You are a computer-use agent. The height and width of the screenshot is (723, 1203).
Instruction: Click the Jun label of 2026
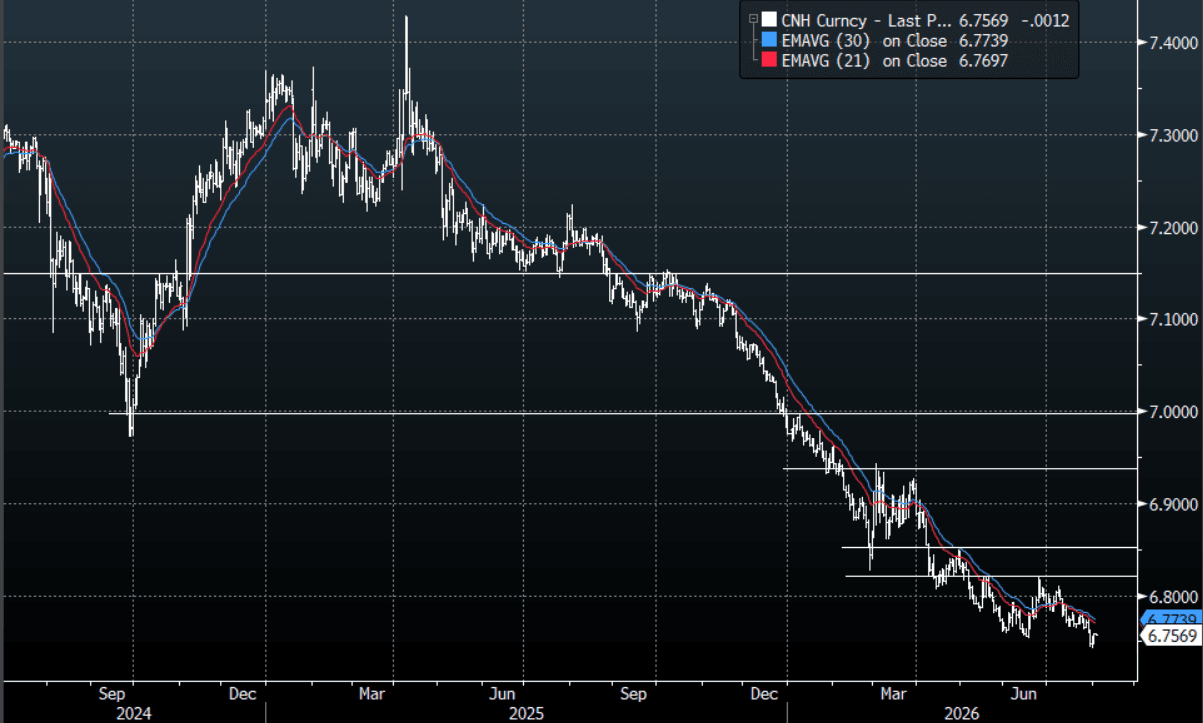click(1023, 692)
